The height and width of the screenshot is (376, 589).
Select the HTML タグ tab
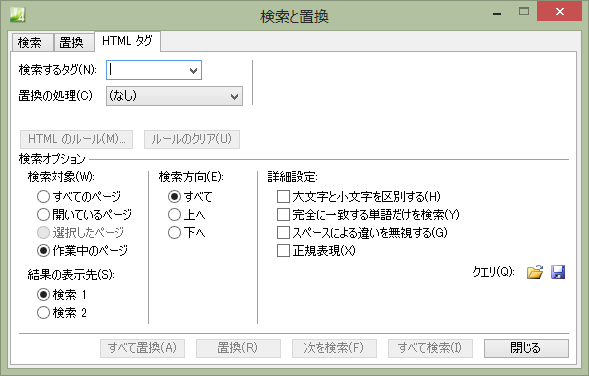(x=127, y=41)
